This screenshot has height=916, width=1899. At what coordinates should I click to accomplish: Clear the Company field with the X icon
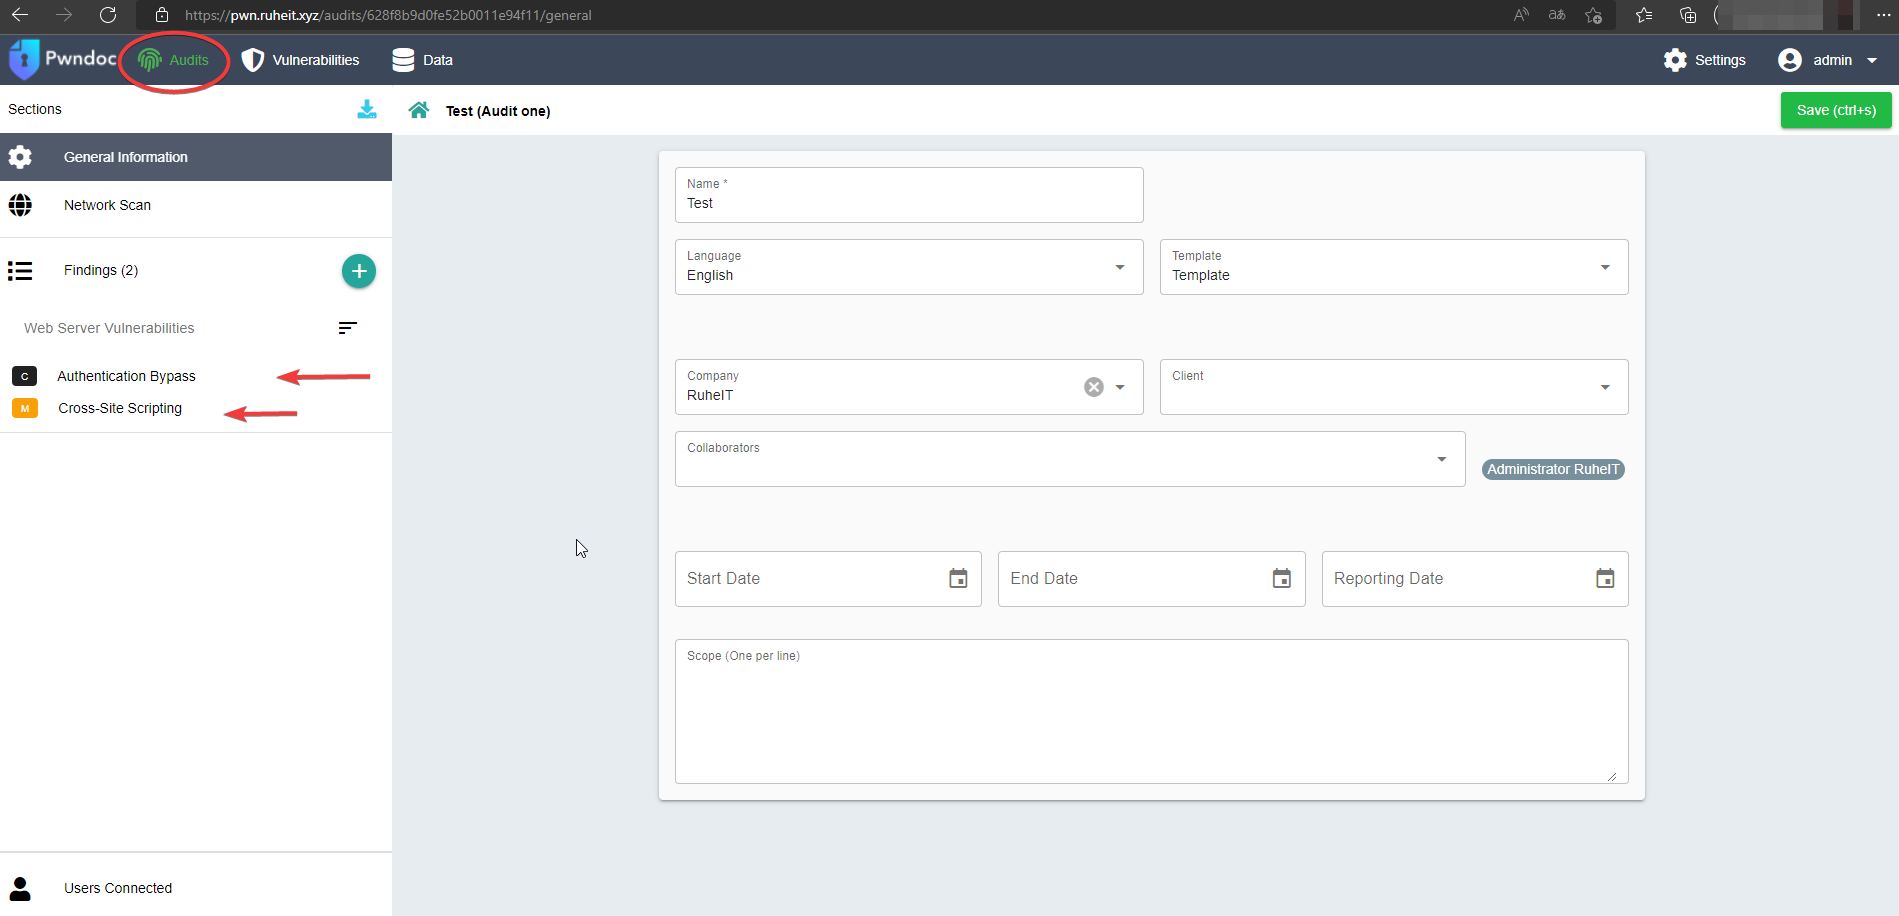pyautogui.click(x=1094, y=387)
